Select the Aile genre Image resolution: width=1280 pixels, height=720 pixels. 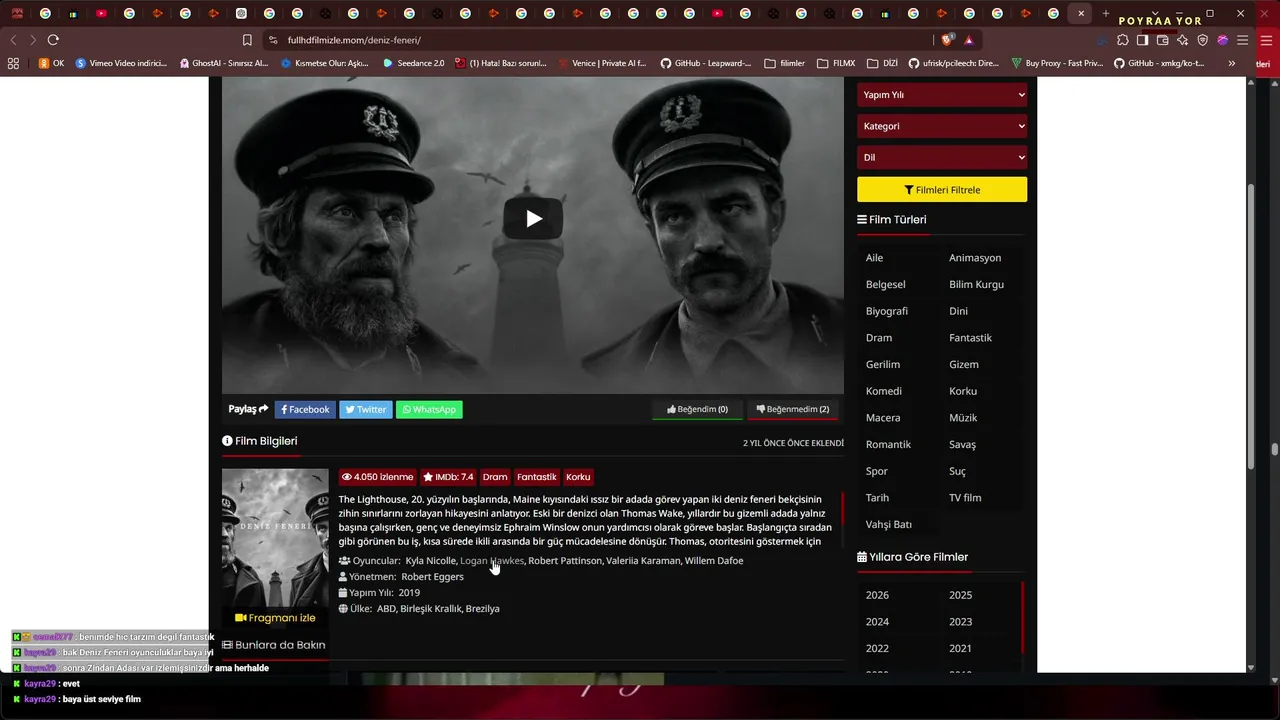tap(874, 258)
